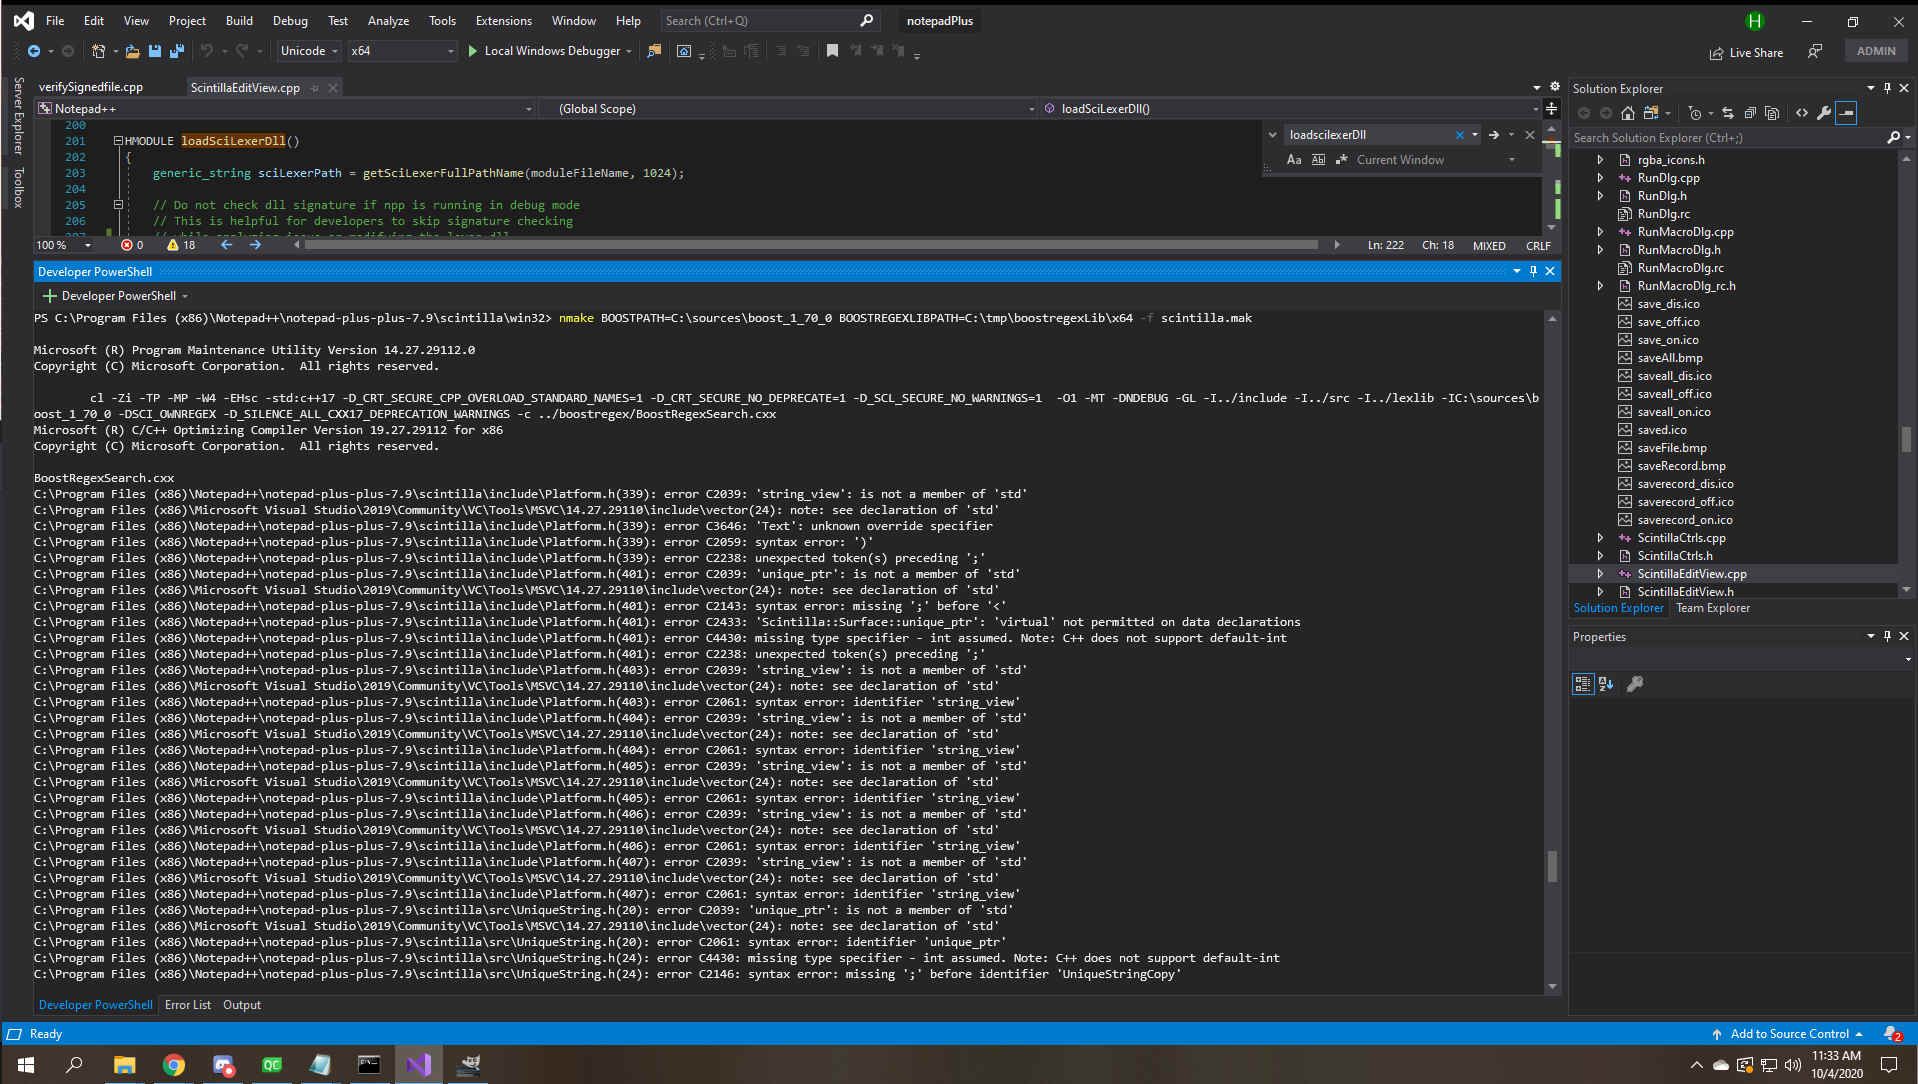
Task: Click the errors count indicator
Action: tap(132, 245)
